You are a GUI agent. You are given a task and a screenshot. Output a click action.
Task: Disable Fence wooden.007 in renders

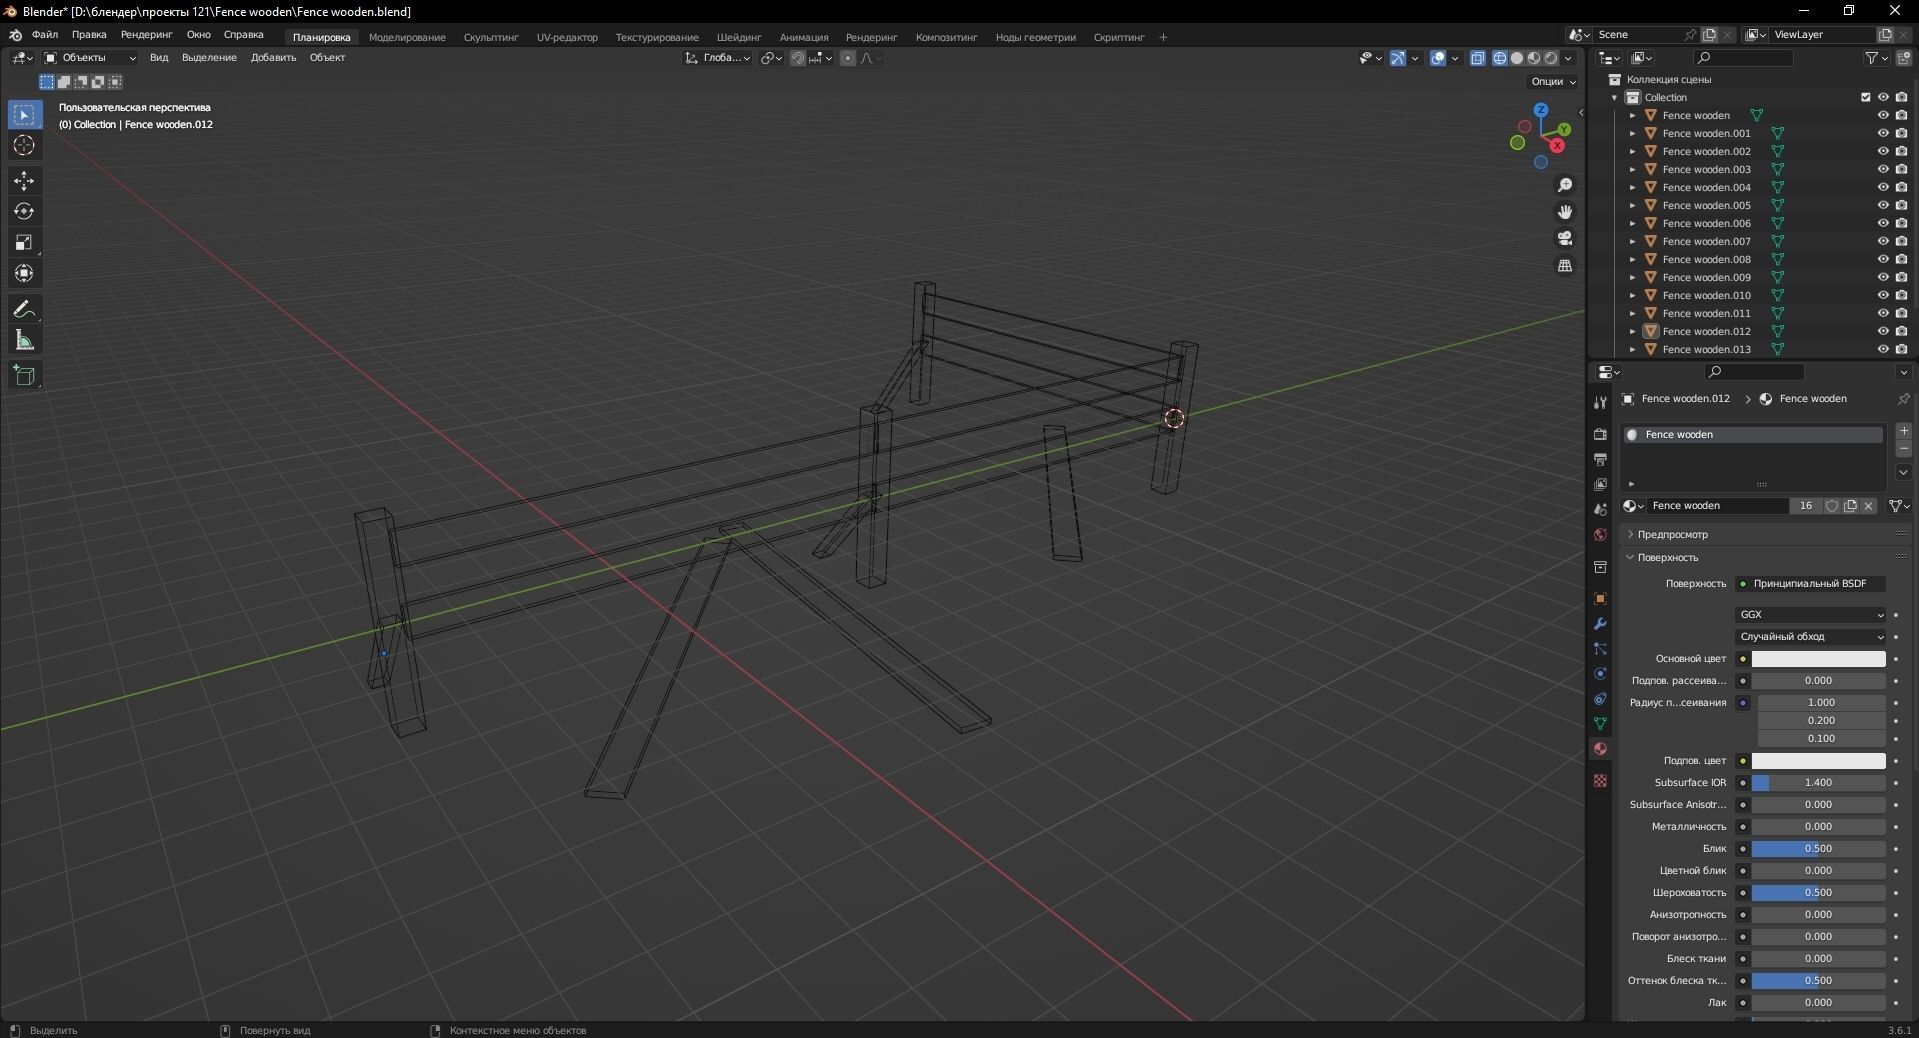[1901, 241]
